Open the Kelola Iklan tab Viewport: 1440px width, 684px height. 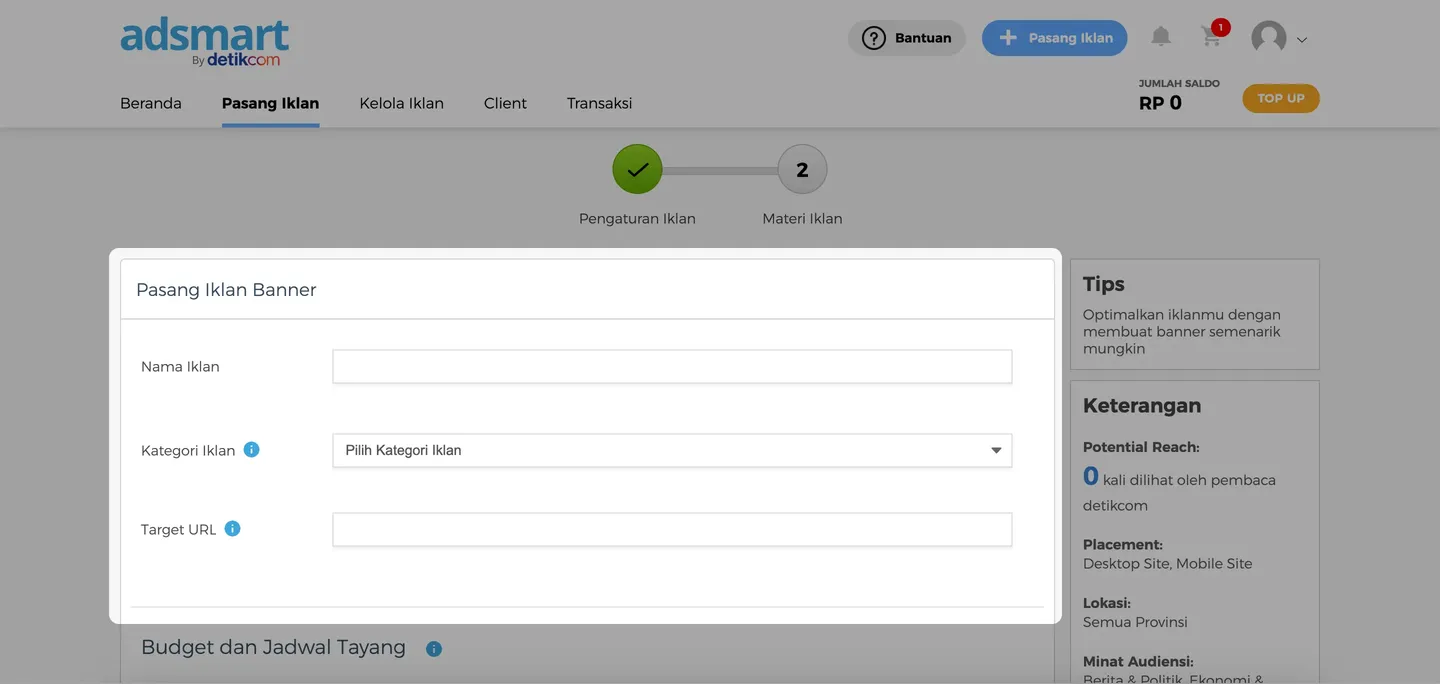pos(401,103)
